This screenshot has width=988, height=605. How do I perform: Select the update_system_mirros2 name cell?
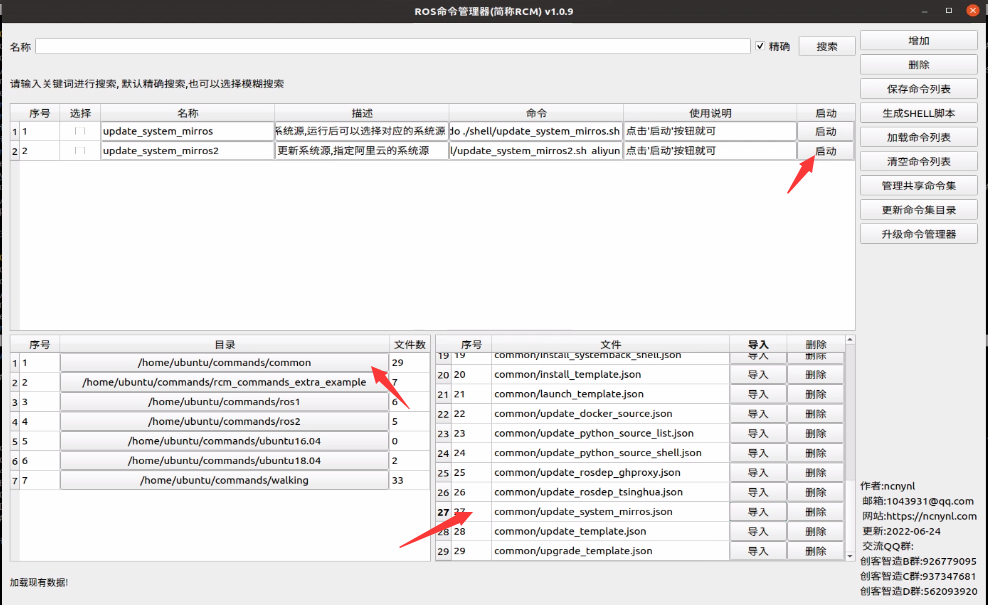tap(187, 151)
